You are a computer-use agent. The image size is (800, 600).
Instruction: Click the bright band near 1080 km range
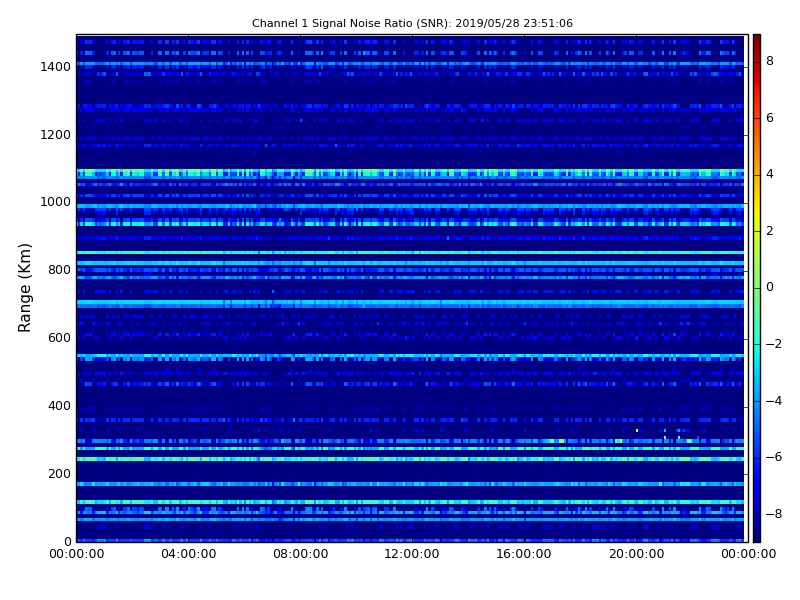[x=410, y=173]
